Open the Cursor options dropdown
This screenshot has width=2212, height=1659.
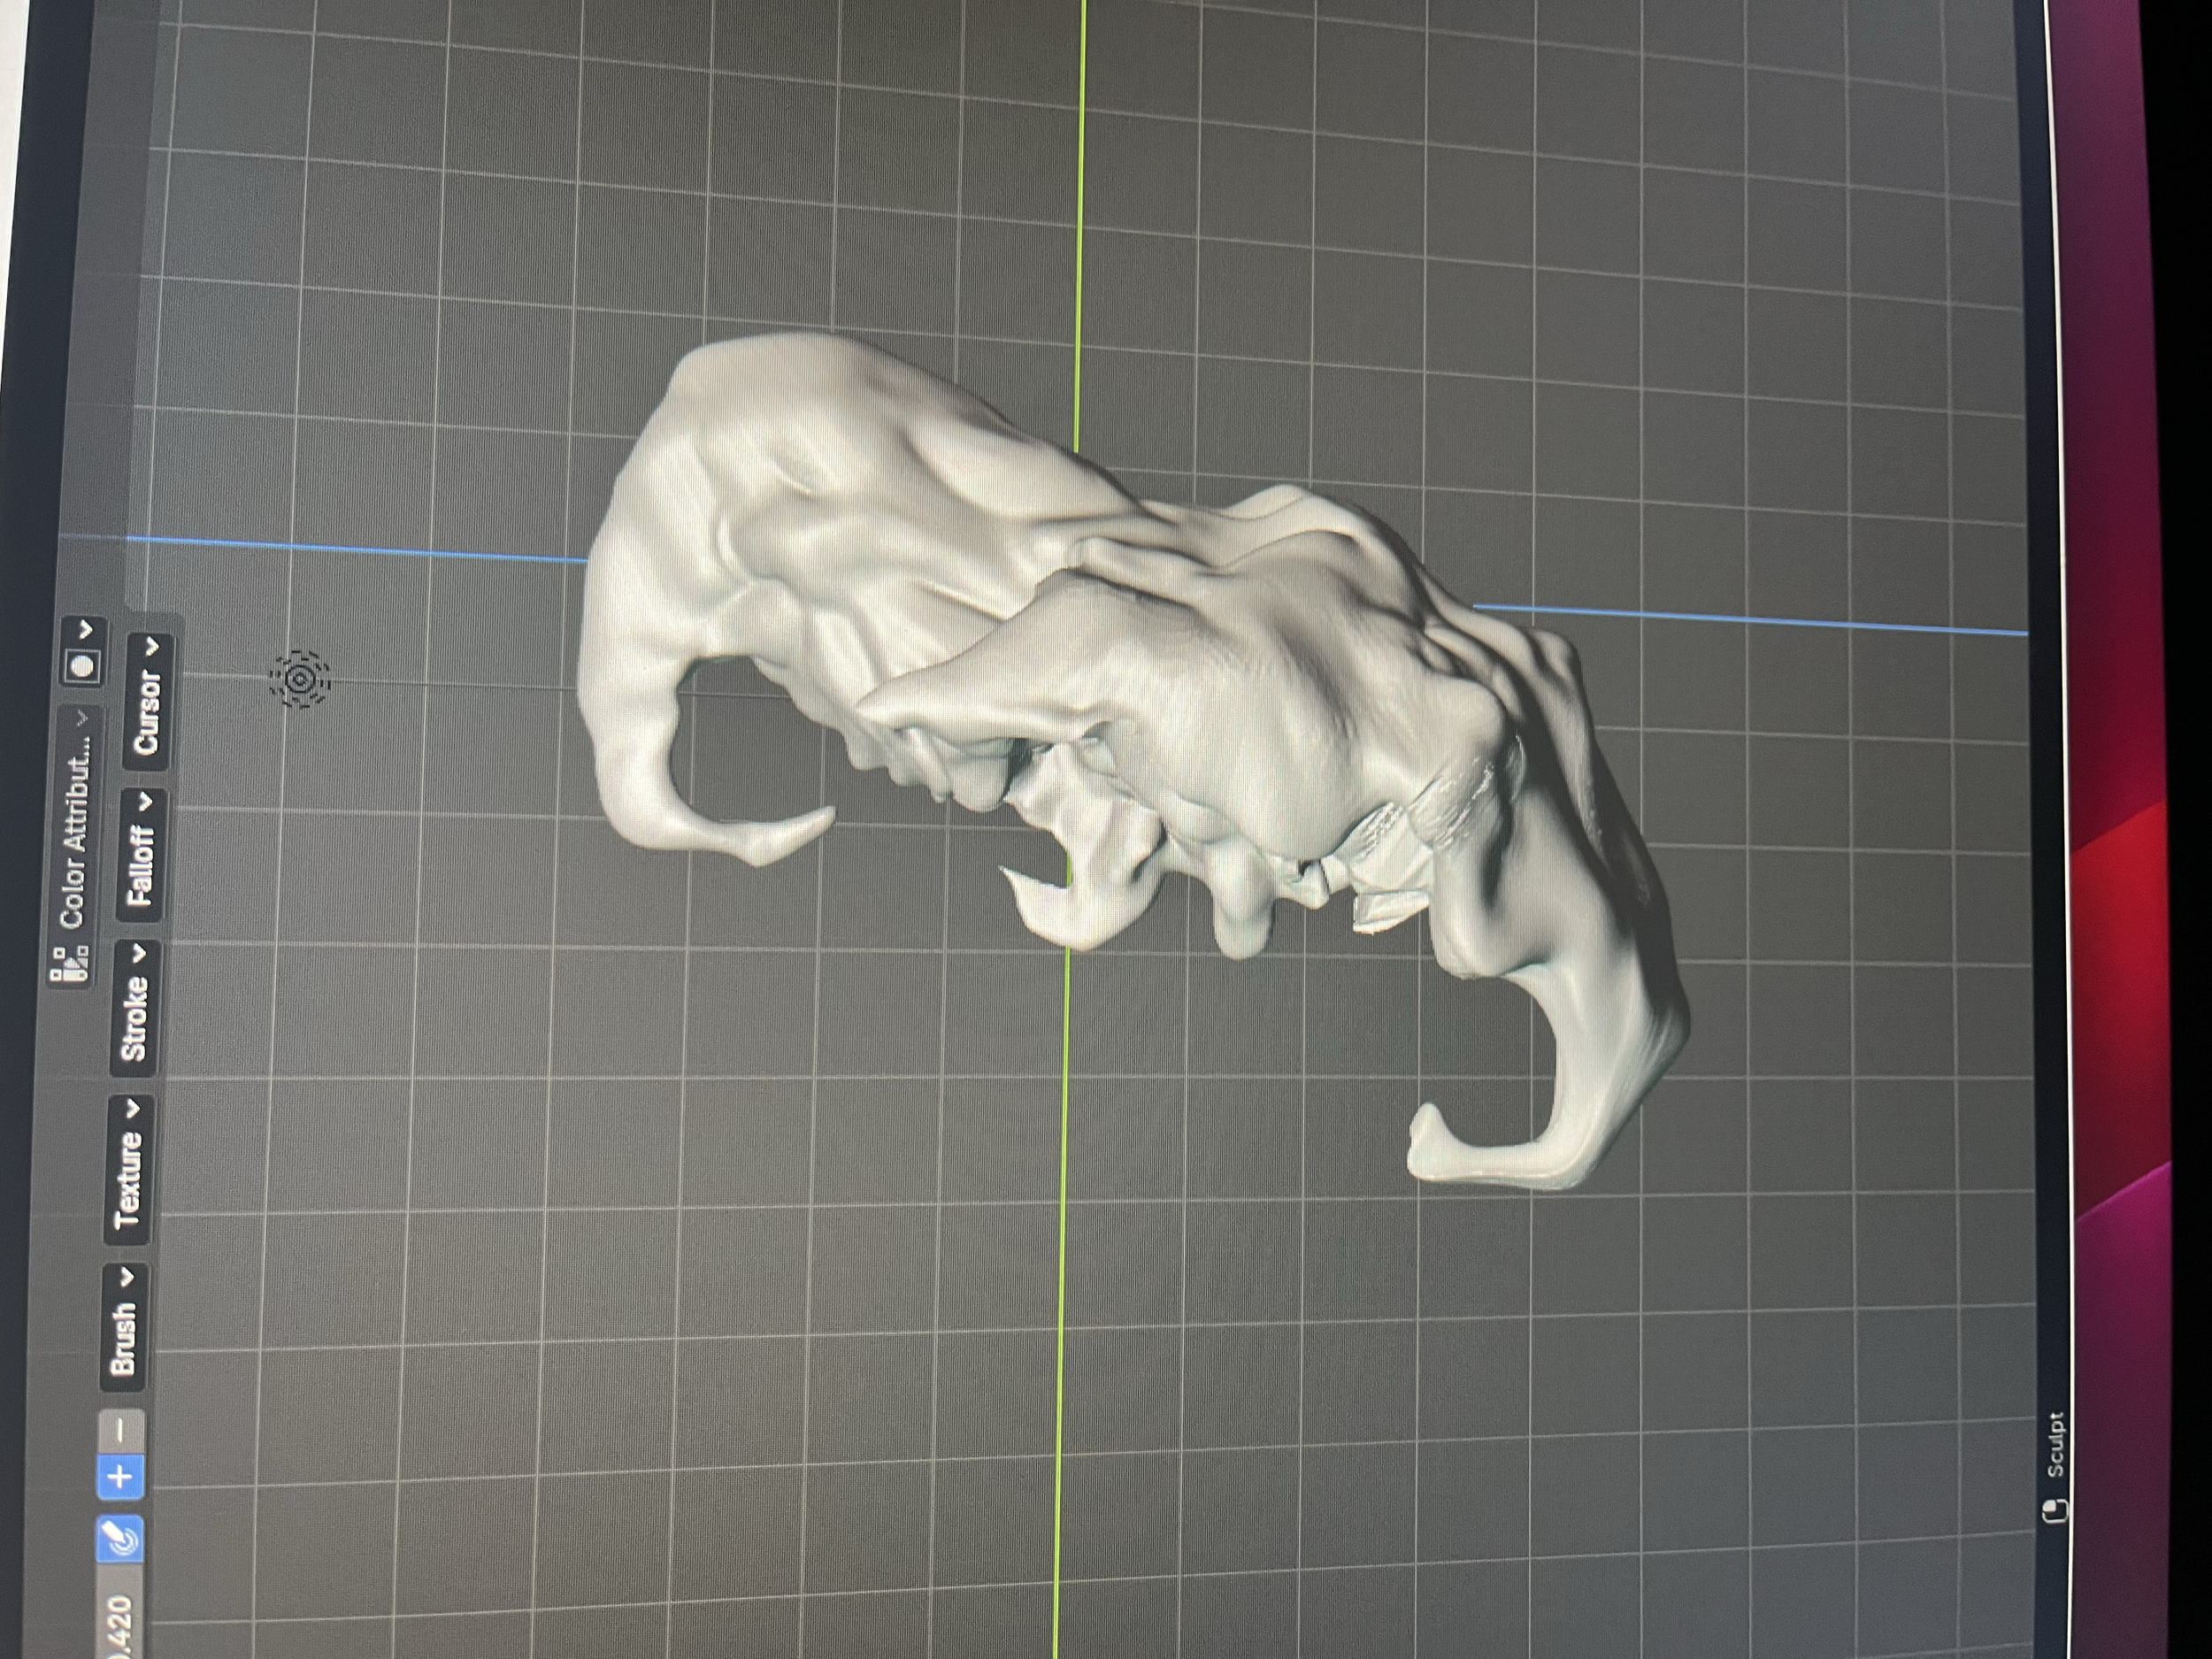click(148, 702)
